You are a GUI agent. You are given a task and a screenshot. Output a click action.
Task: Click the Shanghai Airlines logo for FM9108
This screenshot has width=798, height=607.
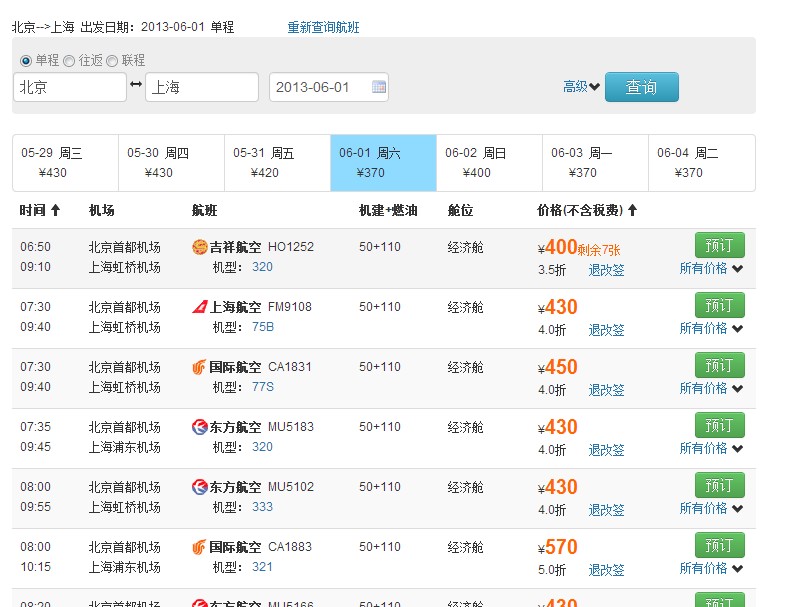click(200, 307)
